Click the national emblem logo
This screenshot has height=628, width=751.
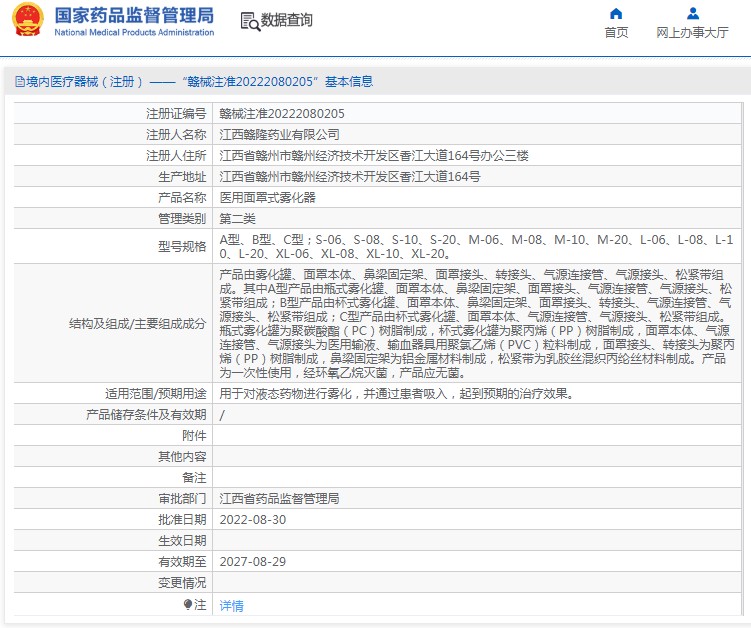pos(28,21)
